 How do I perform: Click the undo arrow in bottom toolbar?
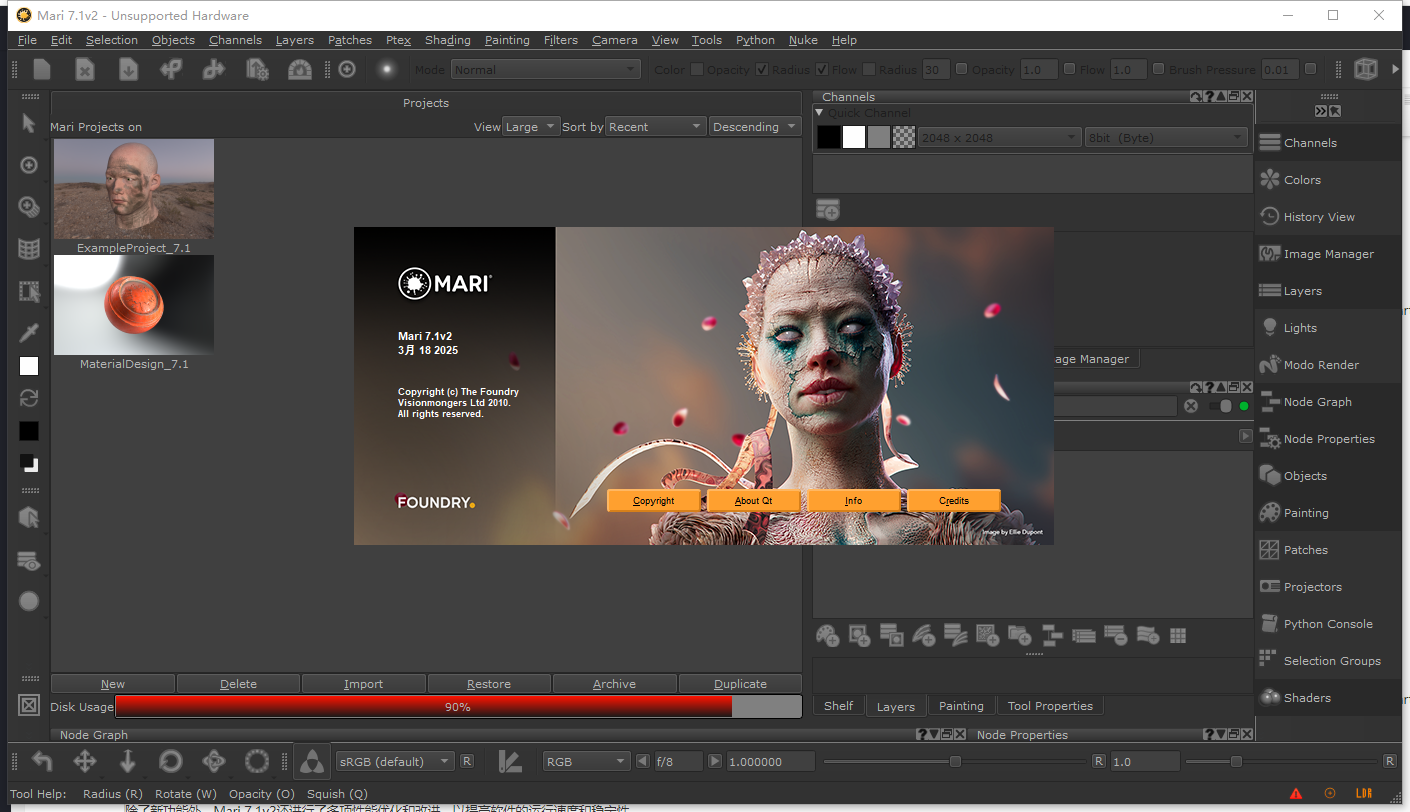pyautogui.click(x=42, y=761)
